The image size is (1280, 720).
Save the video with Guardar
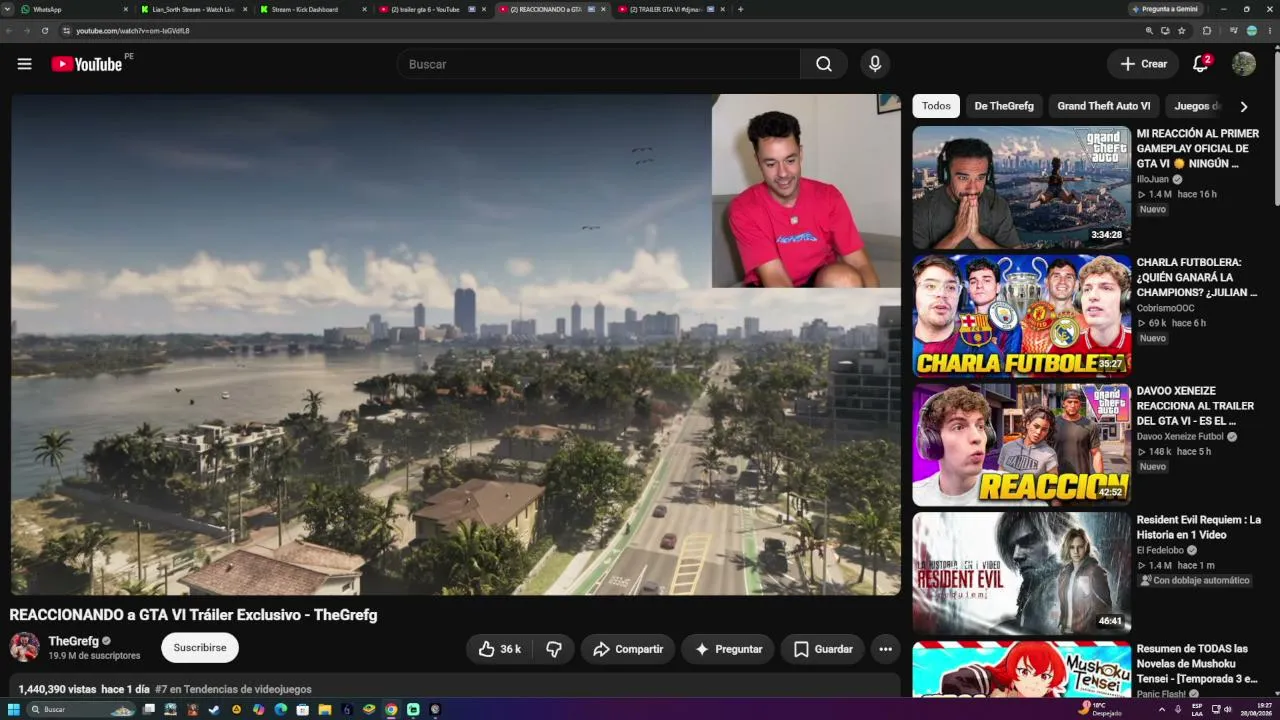click(x=823, y=649)
